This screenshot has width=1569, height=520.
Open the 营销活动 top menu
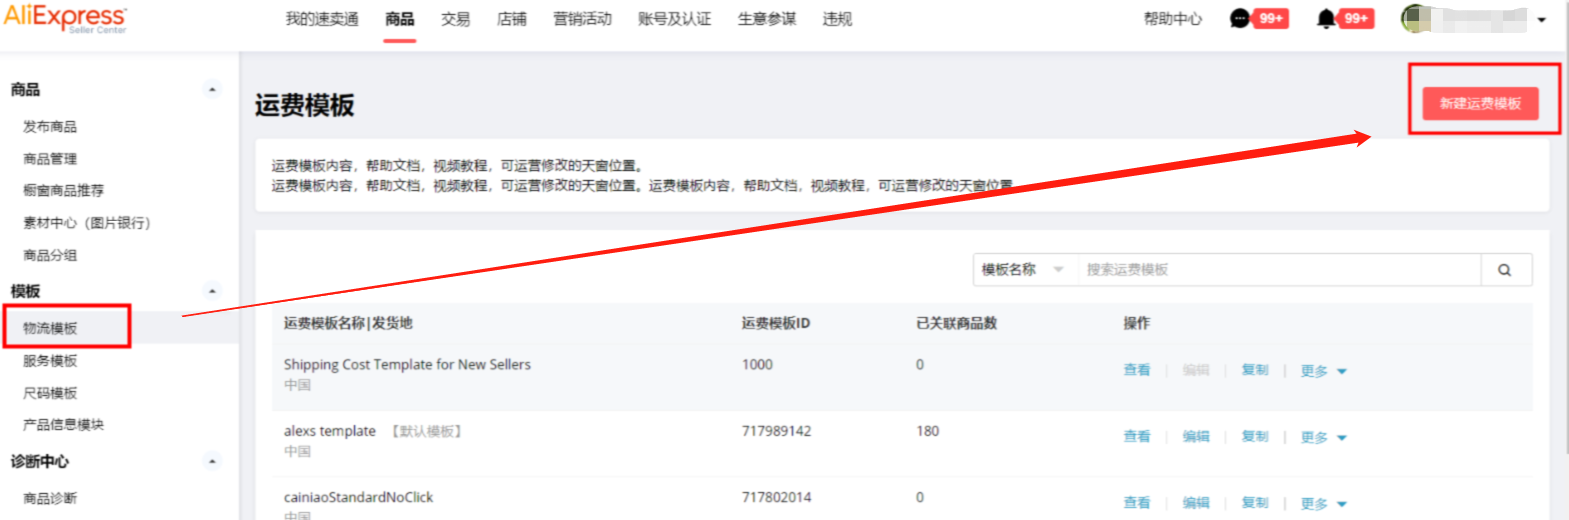583,19
